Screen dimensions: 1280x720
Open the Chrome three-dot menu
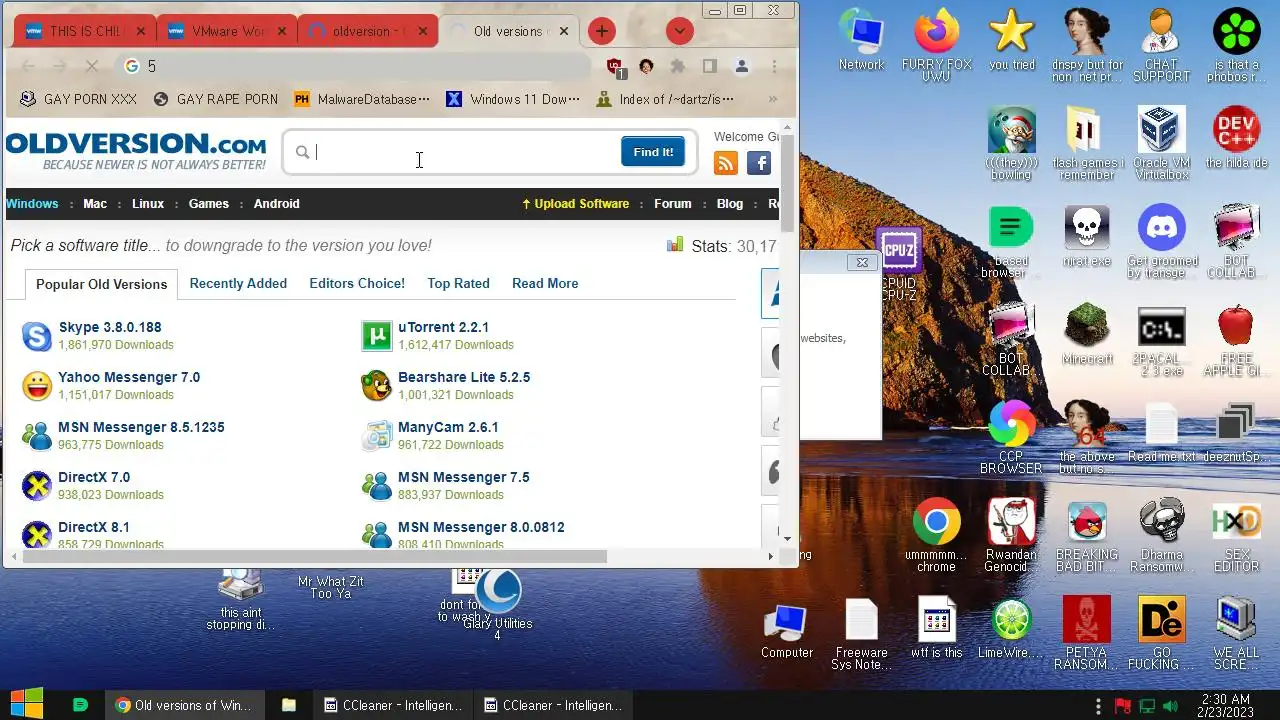[774, 66]
